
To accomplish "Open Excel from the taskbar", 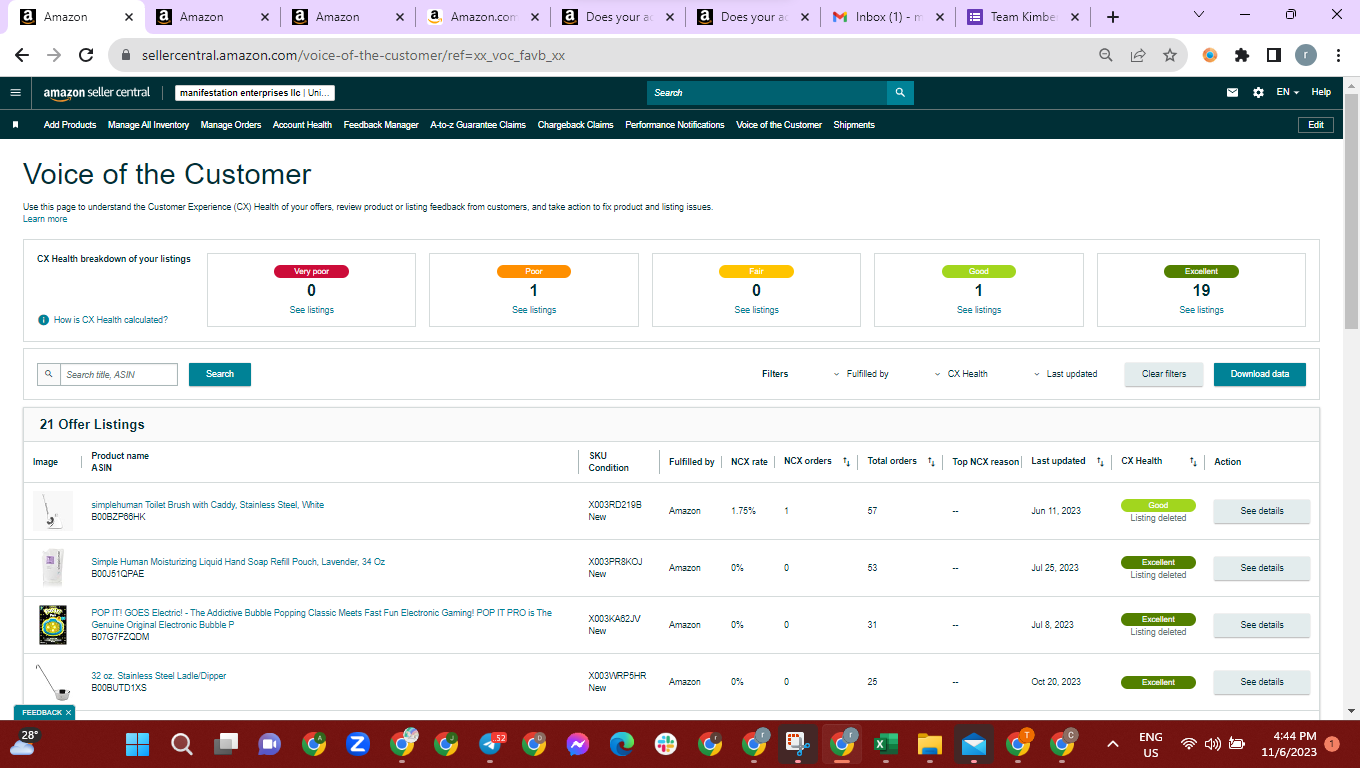I will click(x=886, y=744).
